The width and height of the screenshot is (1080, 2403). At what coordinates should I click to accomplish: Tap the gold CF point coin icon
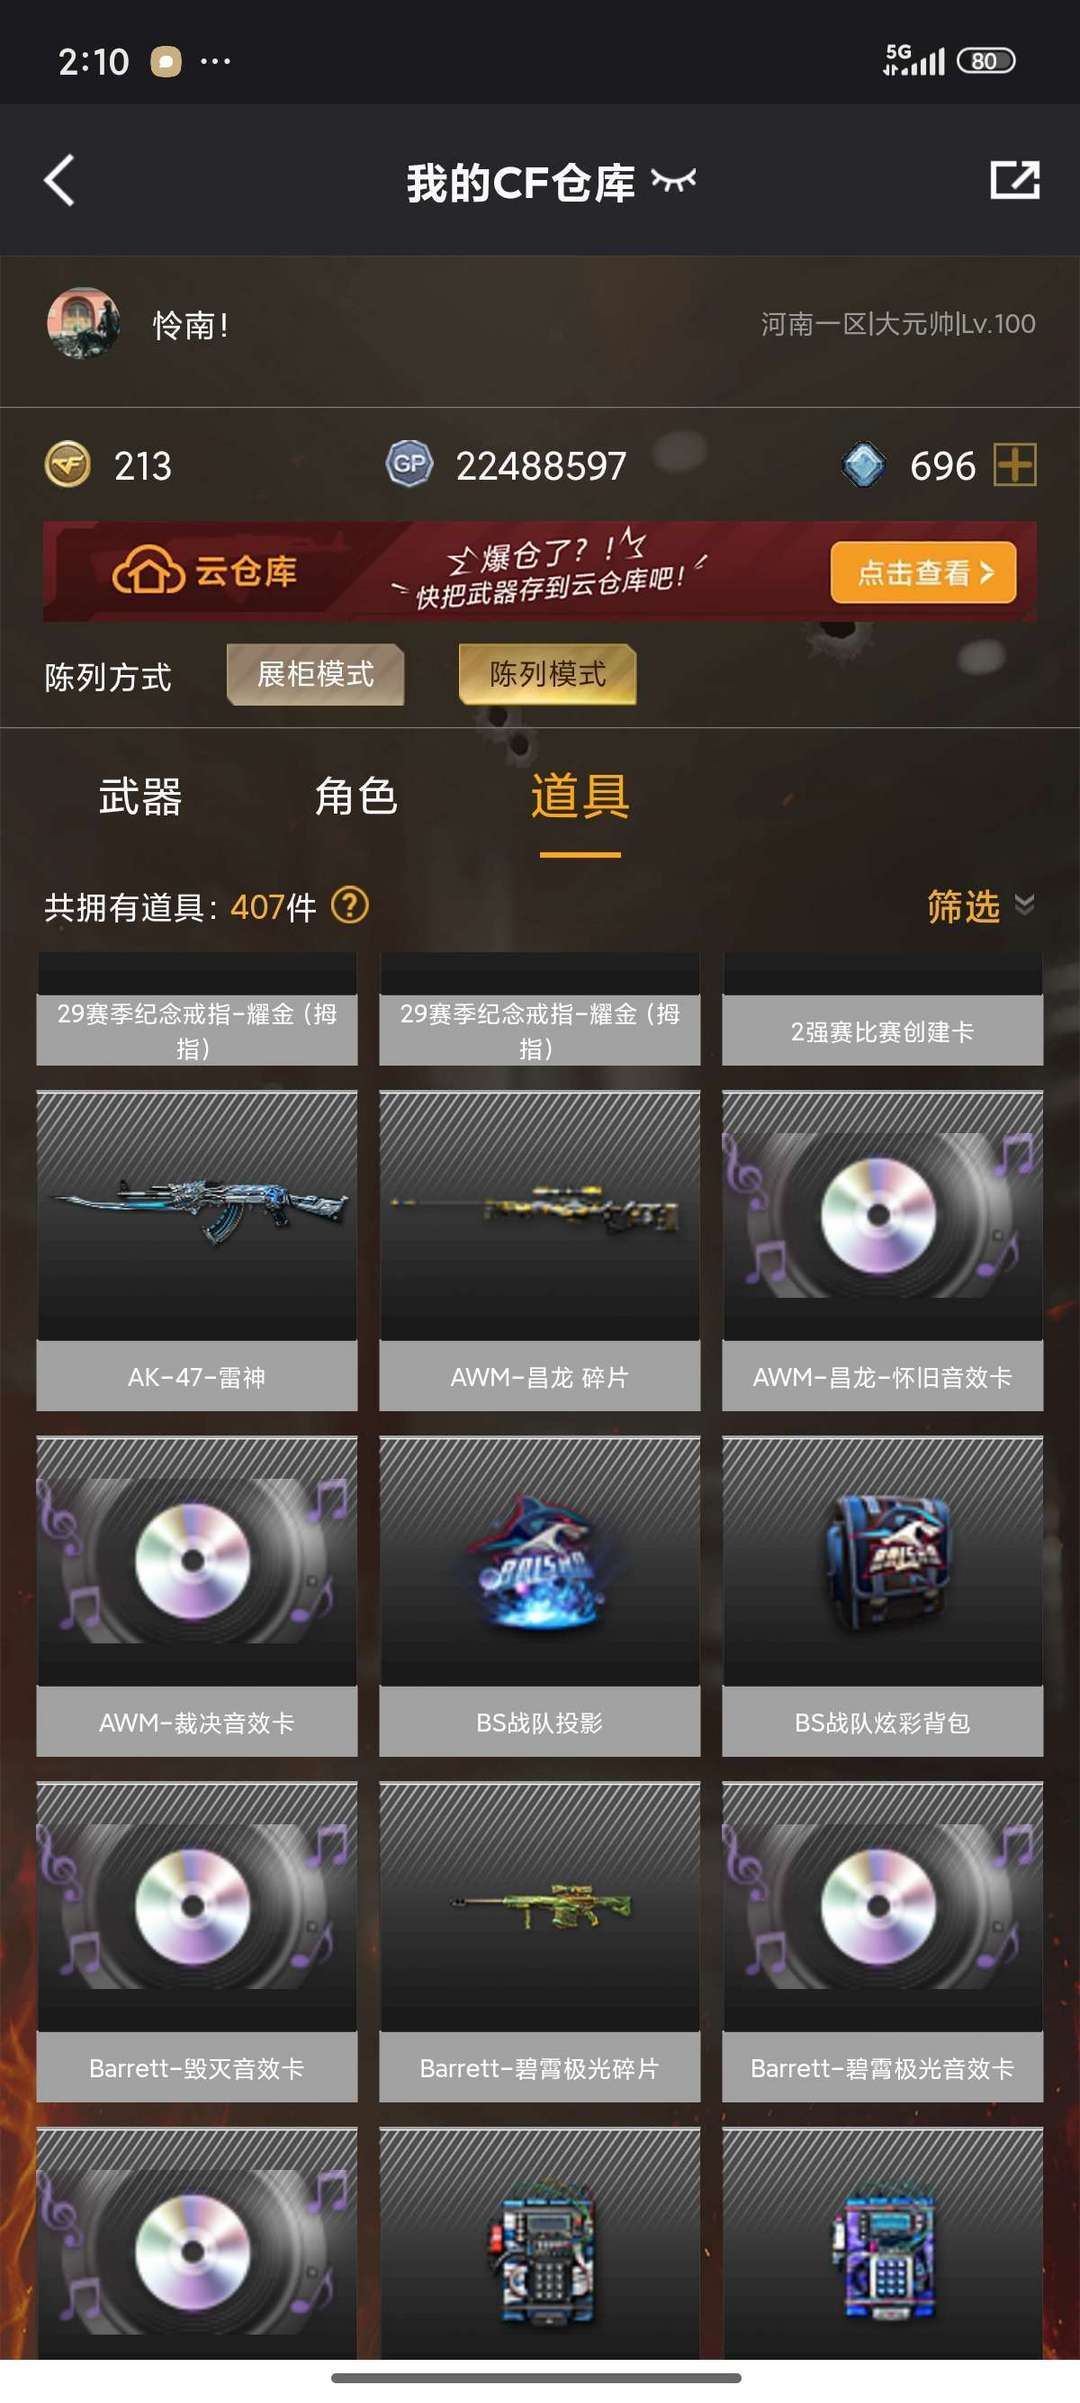68,465
